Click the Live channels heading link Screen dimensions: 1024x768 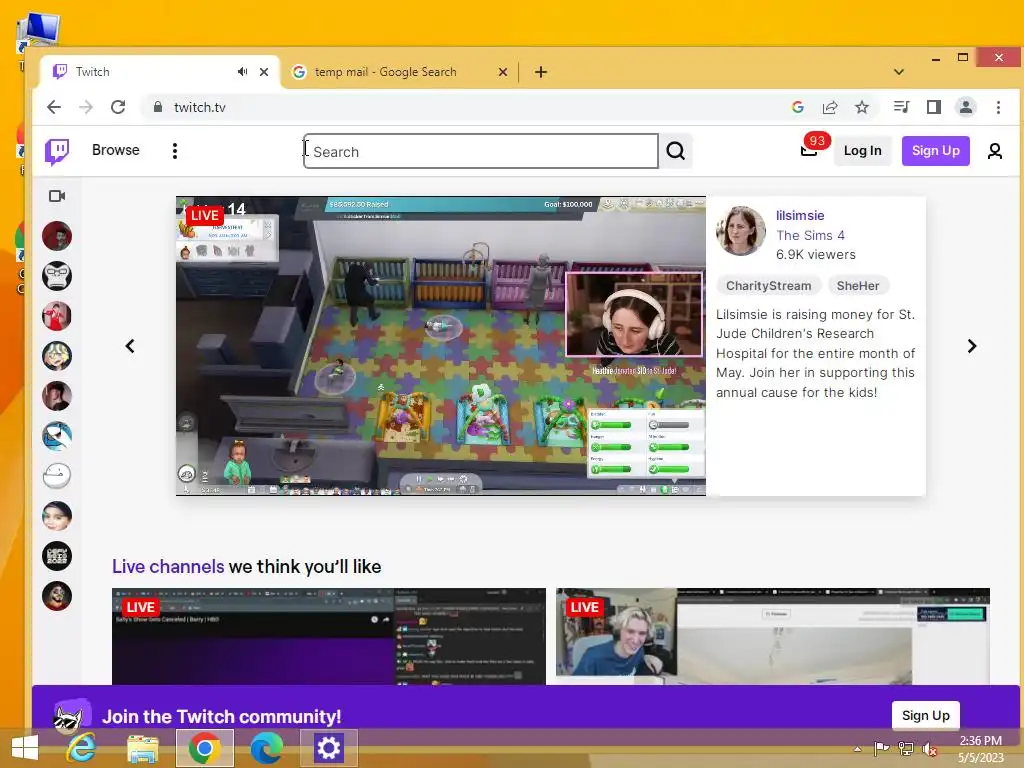(x=168, y=566)
